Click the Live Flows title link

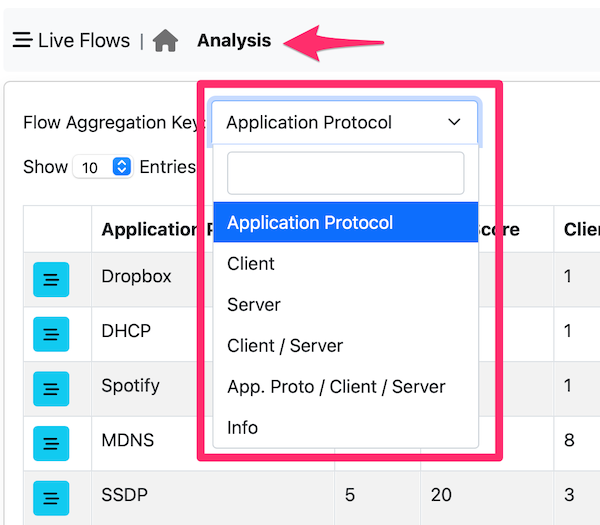coord(84,41)
